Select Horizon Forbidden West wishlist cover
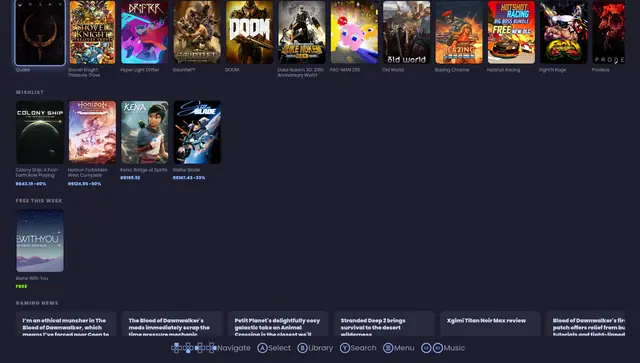640x363 pixels. (x=92, y=132)
